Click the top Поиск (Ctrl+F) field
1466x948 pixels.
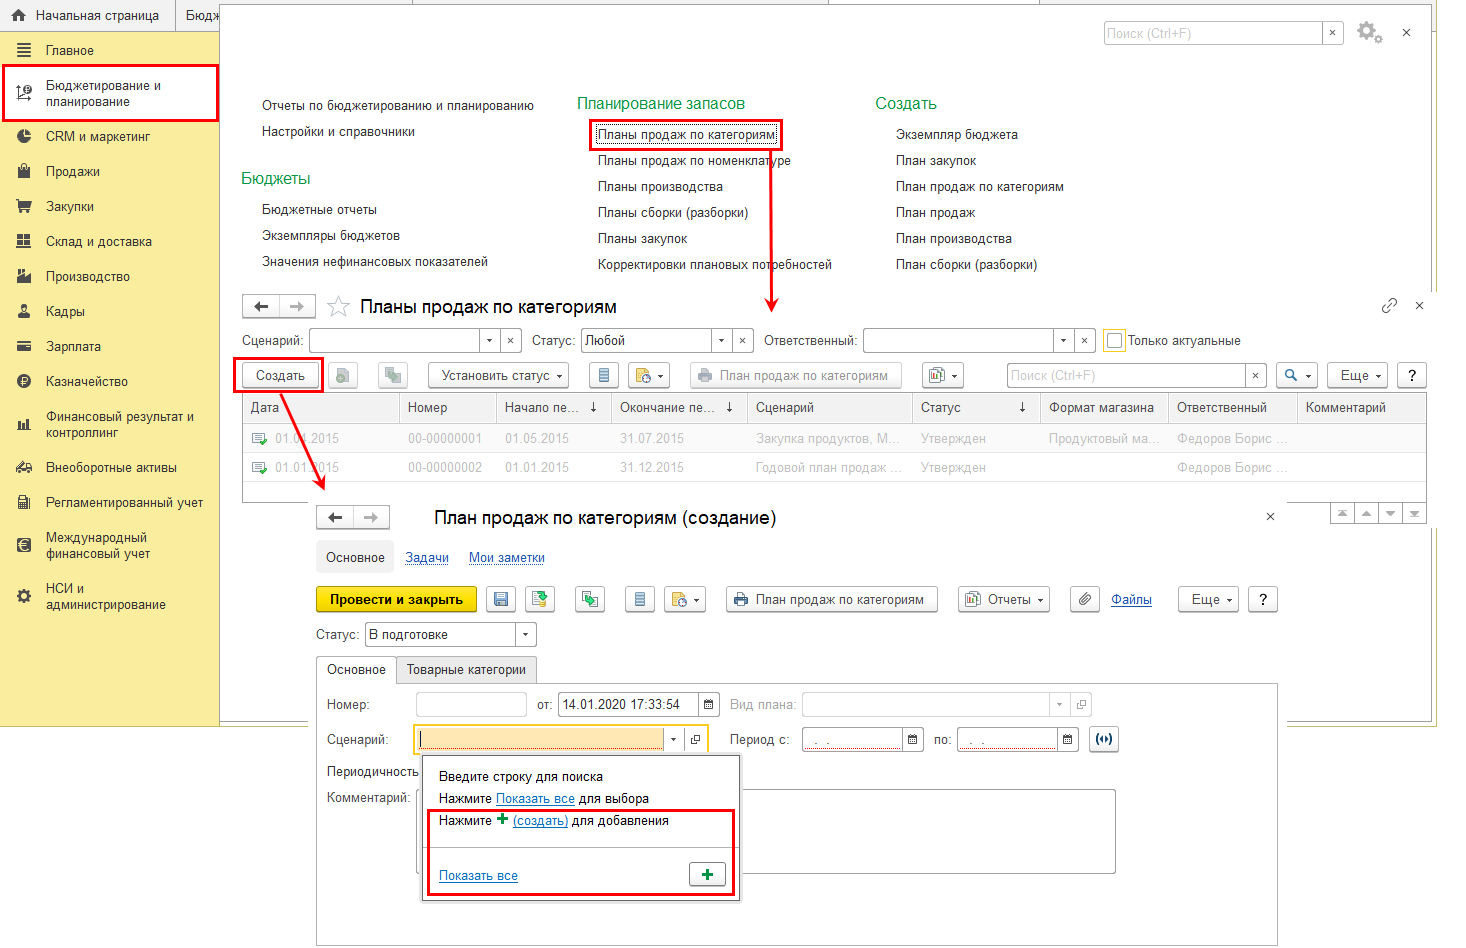(1213, 33)
